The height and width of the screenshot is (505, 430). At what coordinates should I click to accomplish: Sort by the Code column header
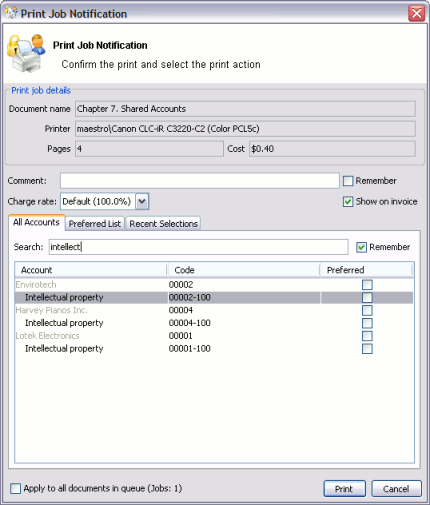point(243,270)
